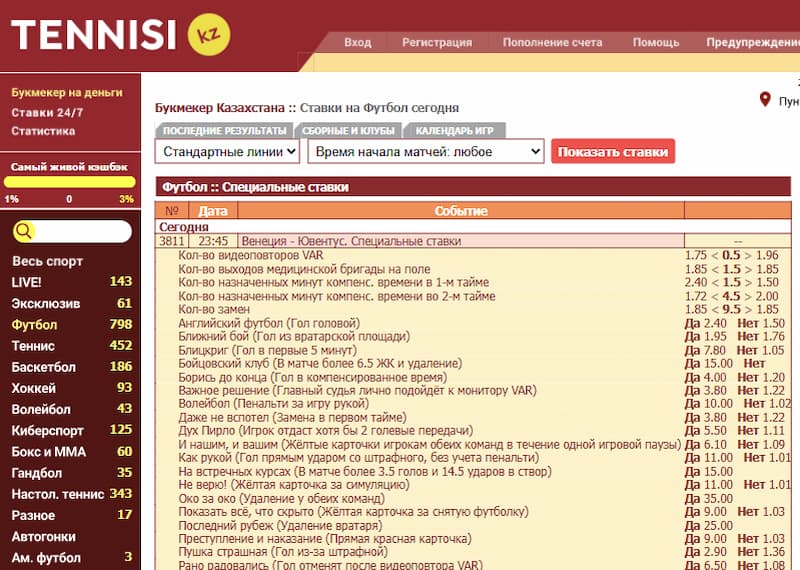800x570 pixels.
Task: Click Да 2.90 for Пушка страшная
Action: pos(706,552)
